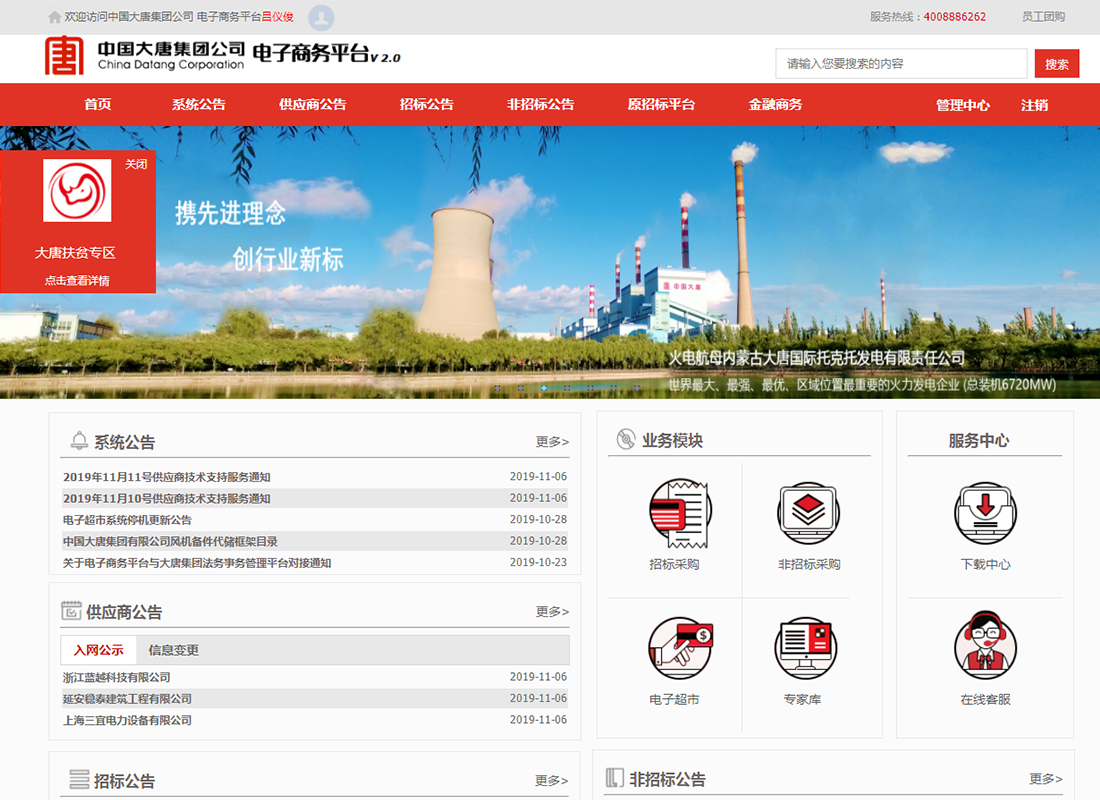Open notice 关于电子商务平台与大唐集团法务事务管理平台对接通知
This screenshot has height=800, width=1100.
[197, 563]
